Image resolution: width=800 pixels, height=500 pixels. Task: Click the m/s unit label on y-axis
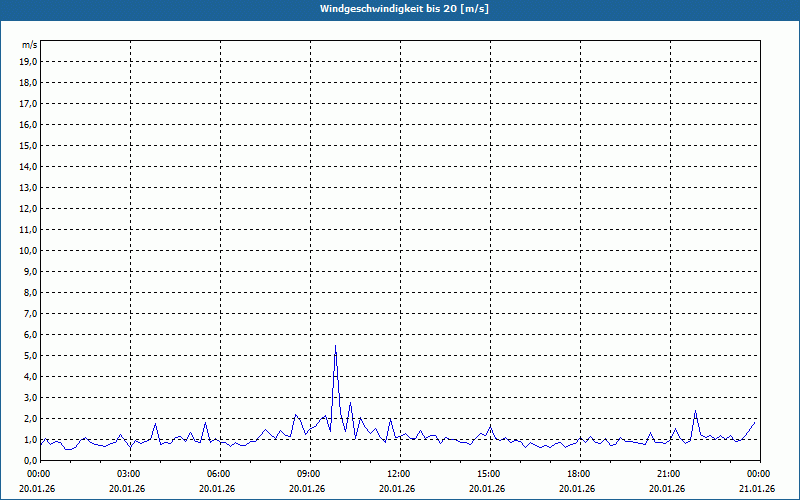29,45
